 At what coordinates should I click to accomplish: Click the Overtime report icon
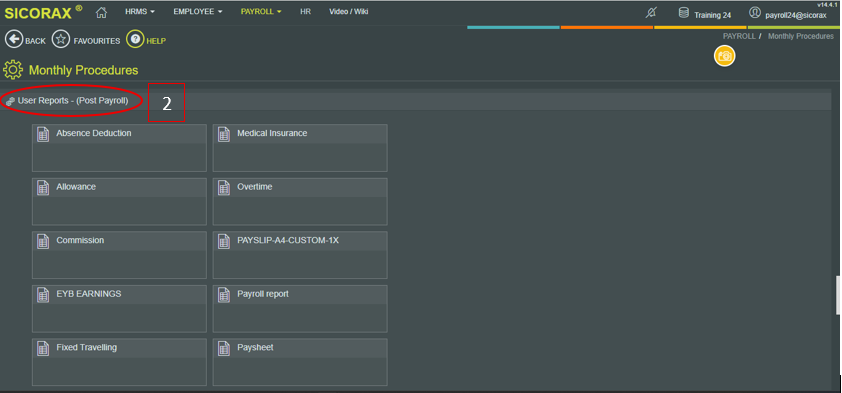(x=224, y=188)
